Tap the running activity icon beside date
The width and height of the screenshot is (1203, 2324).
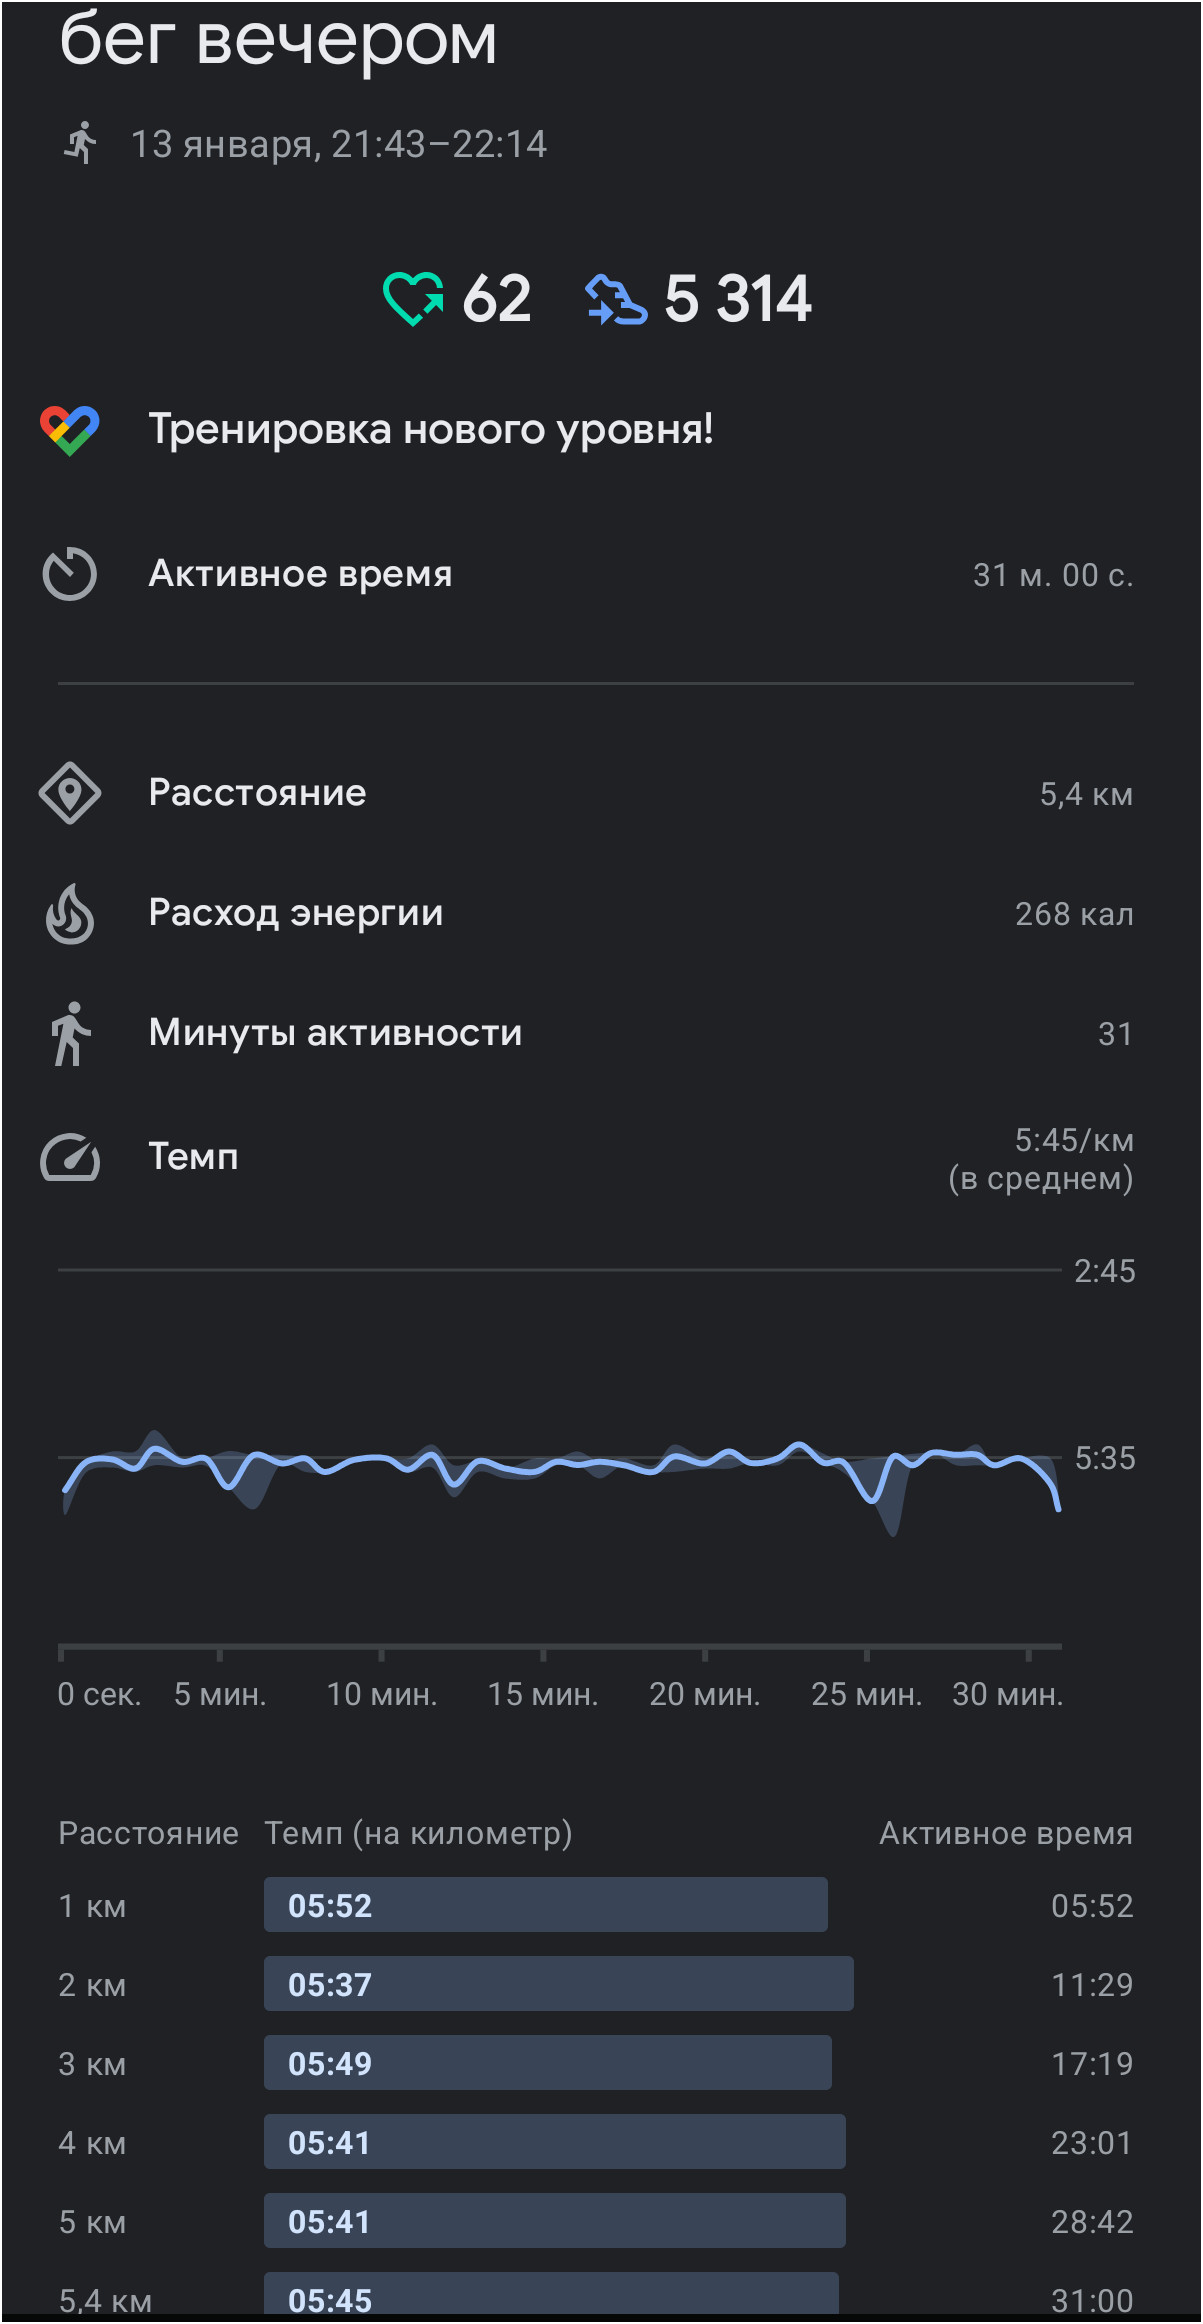click(x=80, y=143)
